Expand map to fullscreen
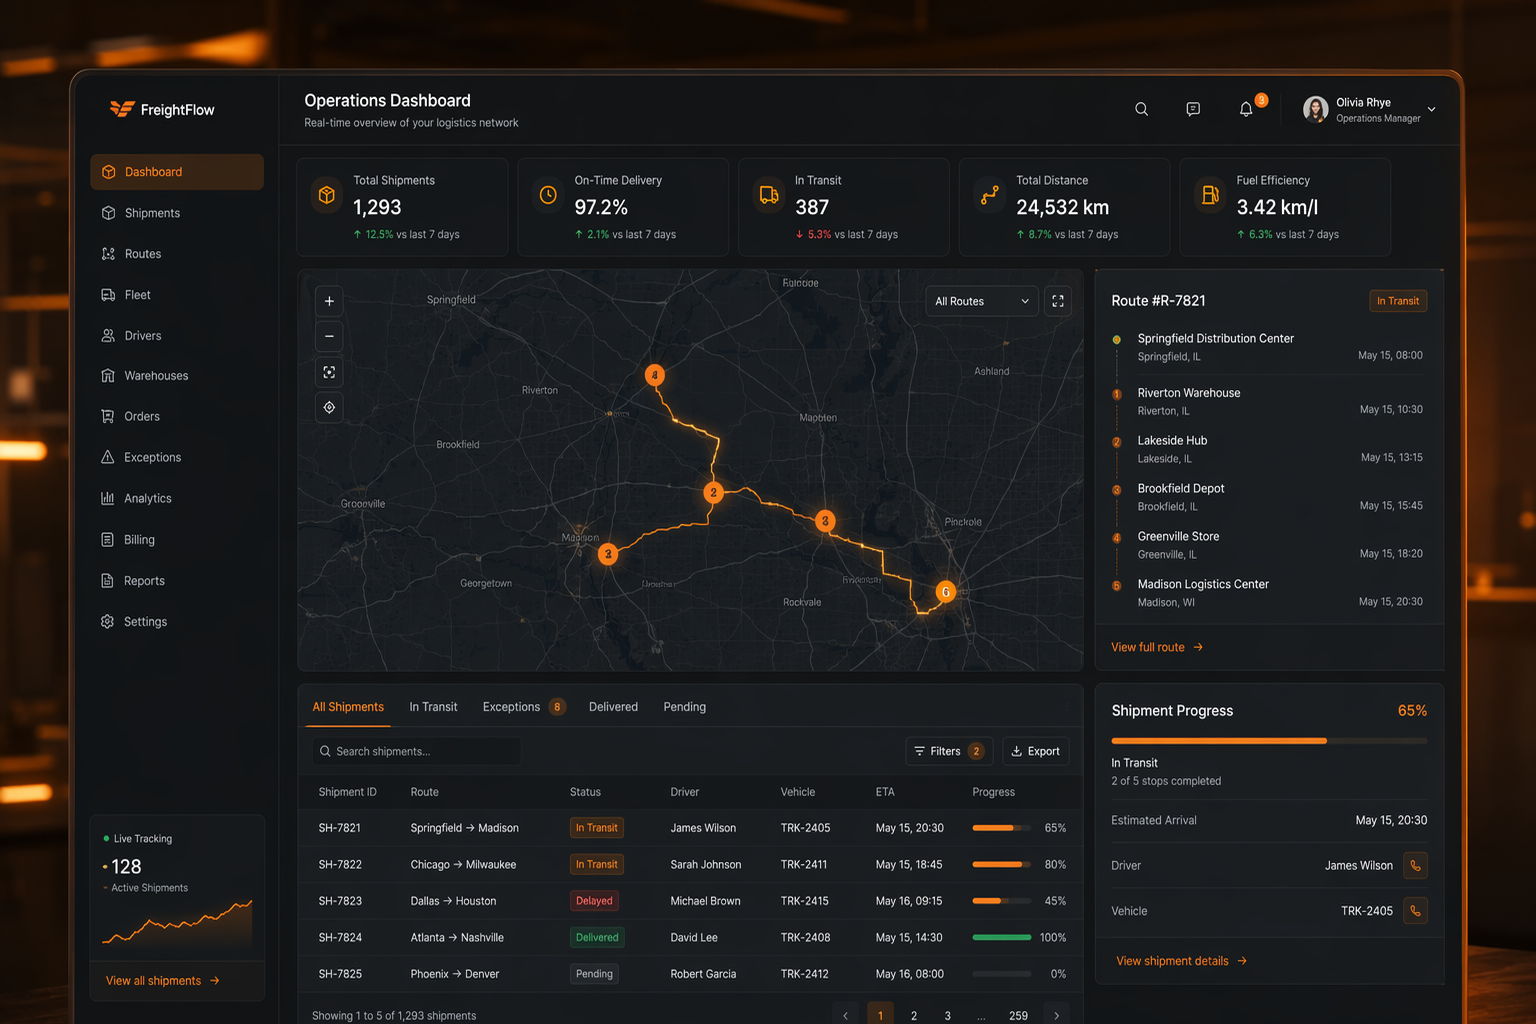Image resolution: width=1536 pixels, height=1024 pixels. coord(1058,301)
